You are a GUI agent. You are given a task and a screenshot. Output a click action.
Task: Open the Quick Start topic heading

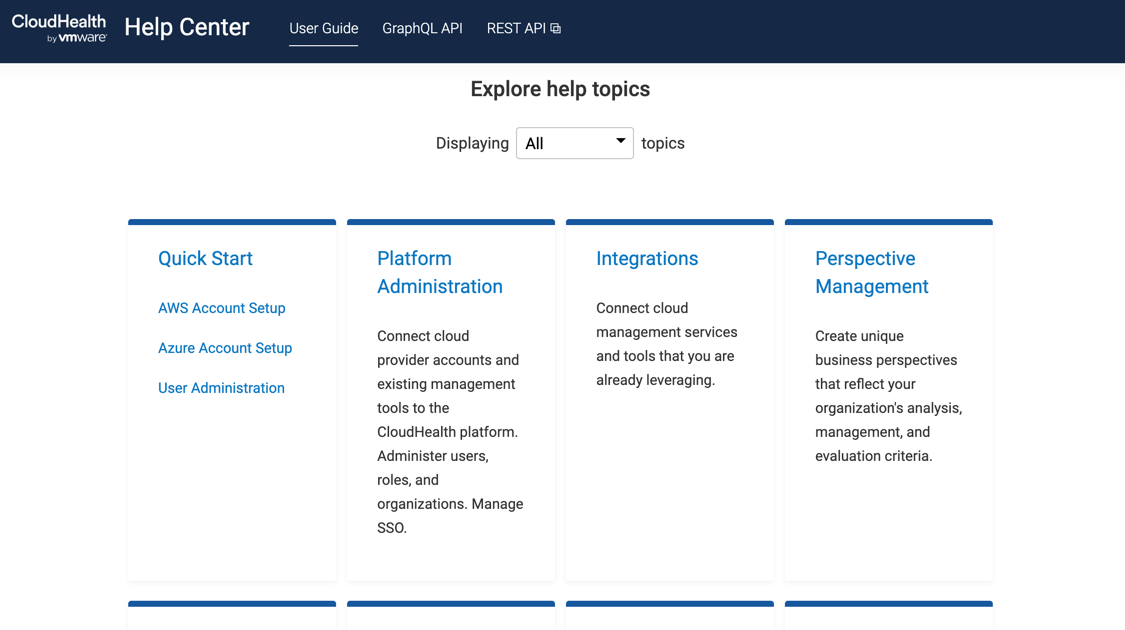pos(205,258)
